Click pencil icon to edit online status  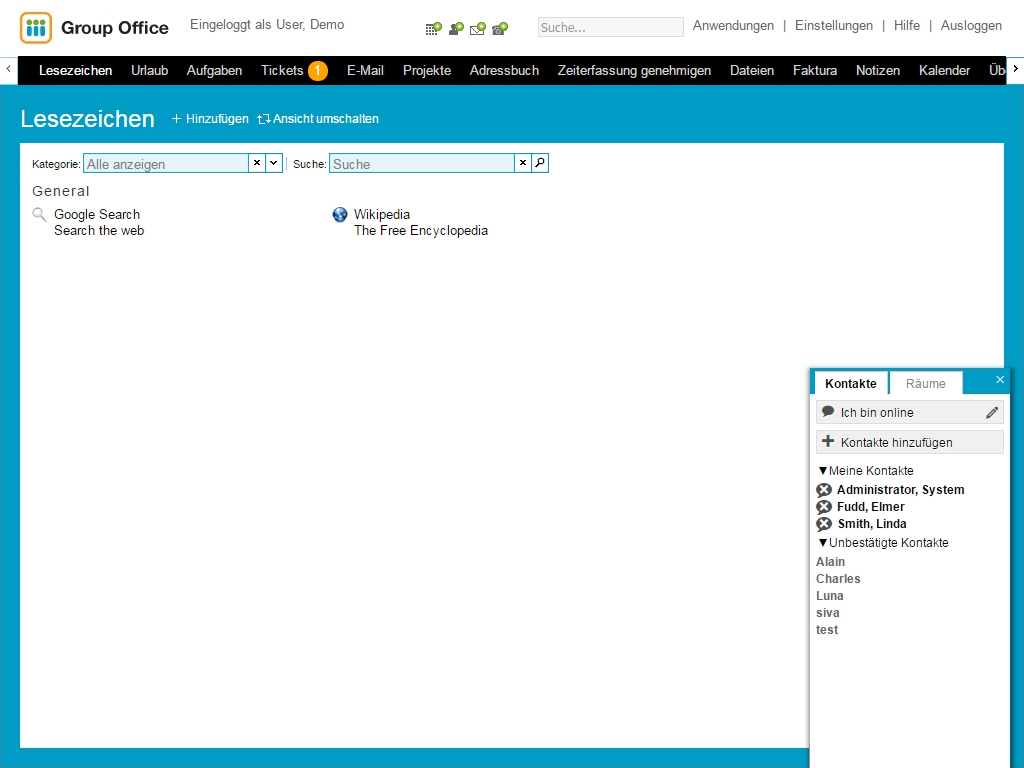[992, 412]
